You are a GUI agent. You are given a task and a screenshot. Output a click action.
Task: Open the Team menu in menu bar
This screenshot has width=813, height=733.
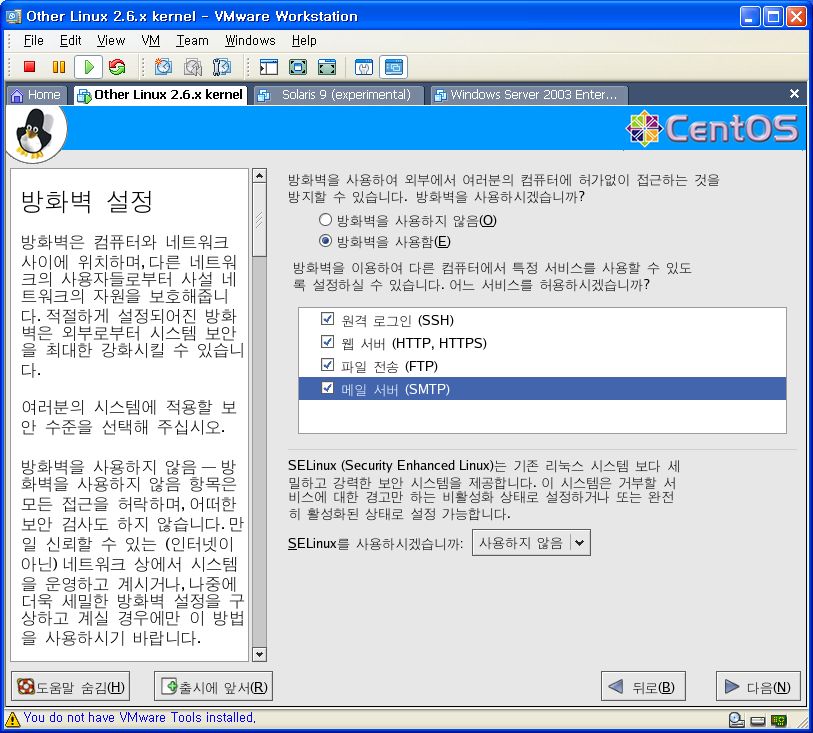pos(192,41)
